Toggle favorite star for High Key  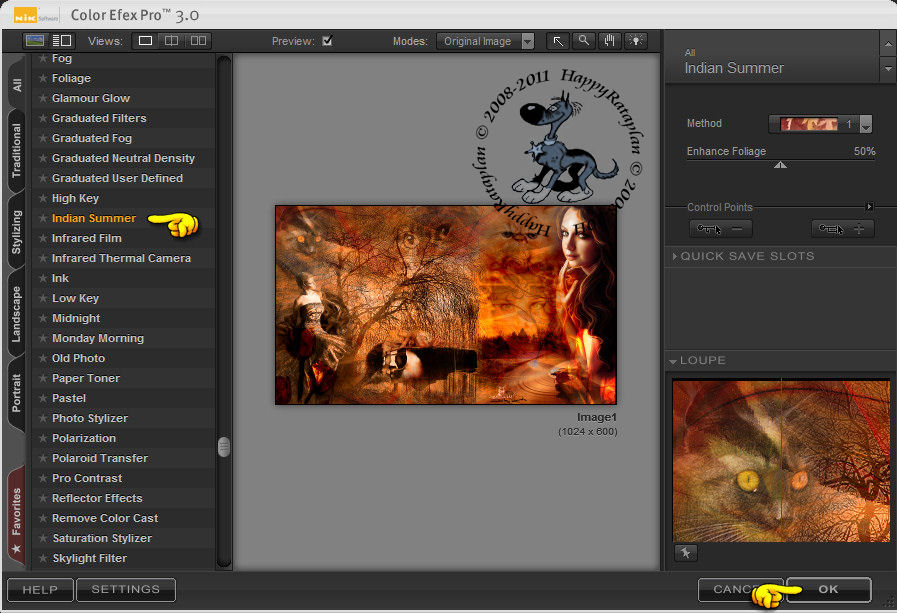[43, 198]
